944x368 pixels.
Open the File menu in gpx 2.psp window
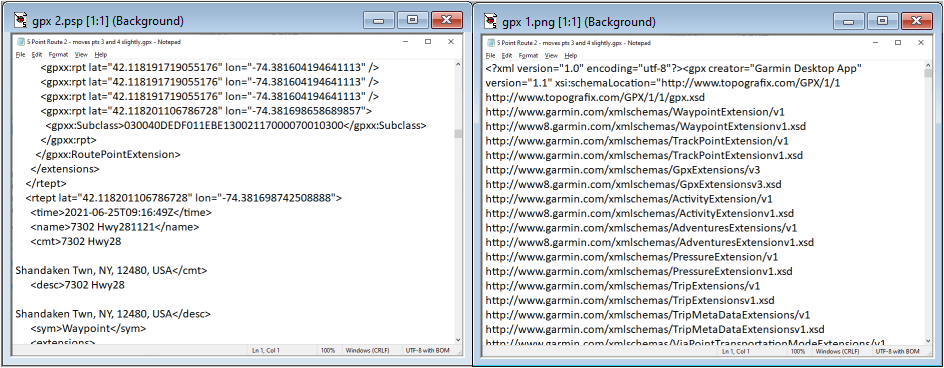pos(20,55)
